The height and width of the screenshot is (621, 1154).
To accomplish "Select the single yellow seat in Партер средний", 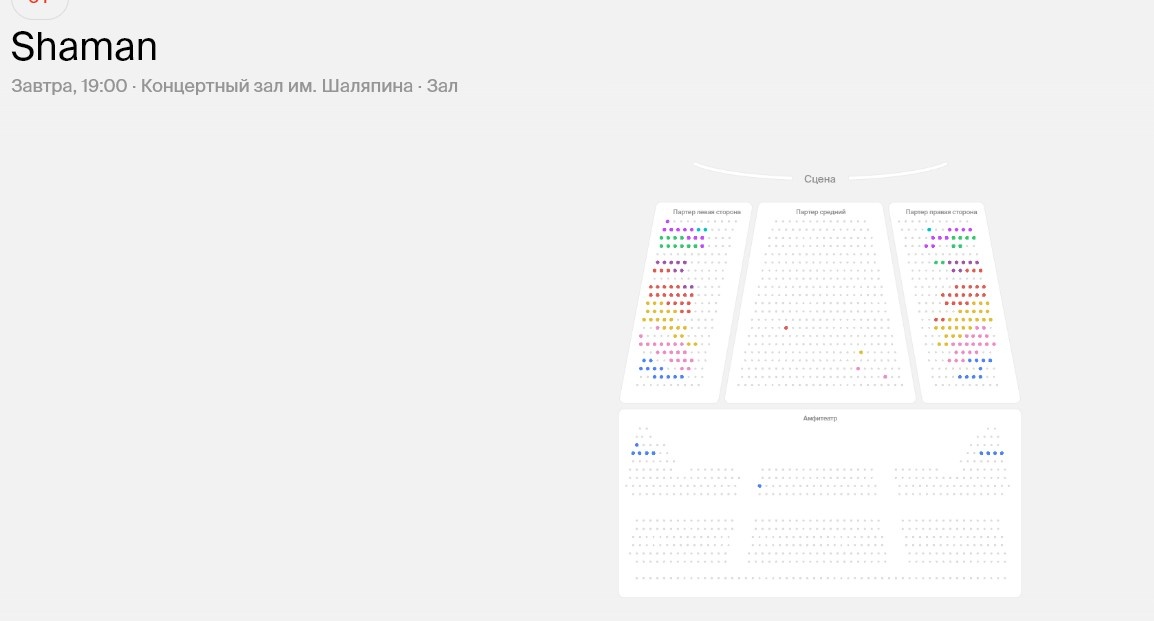I will 860,352.
